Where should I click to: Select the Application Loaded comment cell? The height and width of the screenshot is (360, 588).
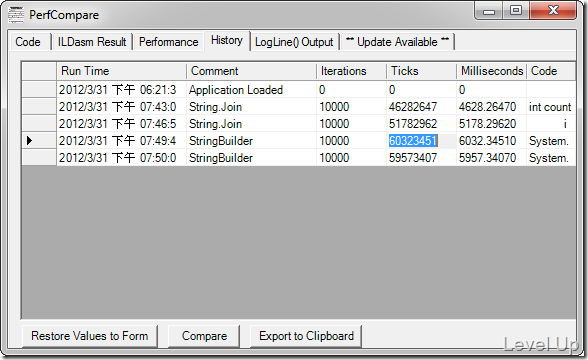click(251, 90)
